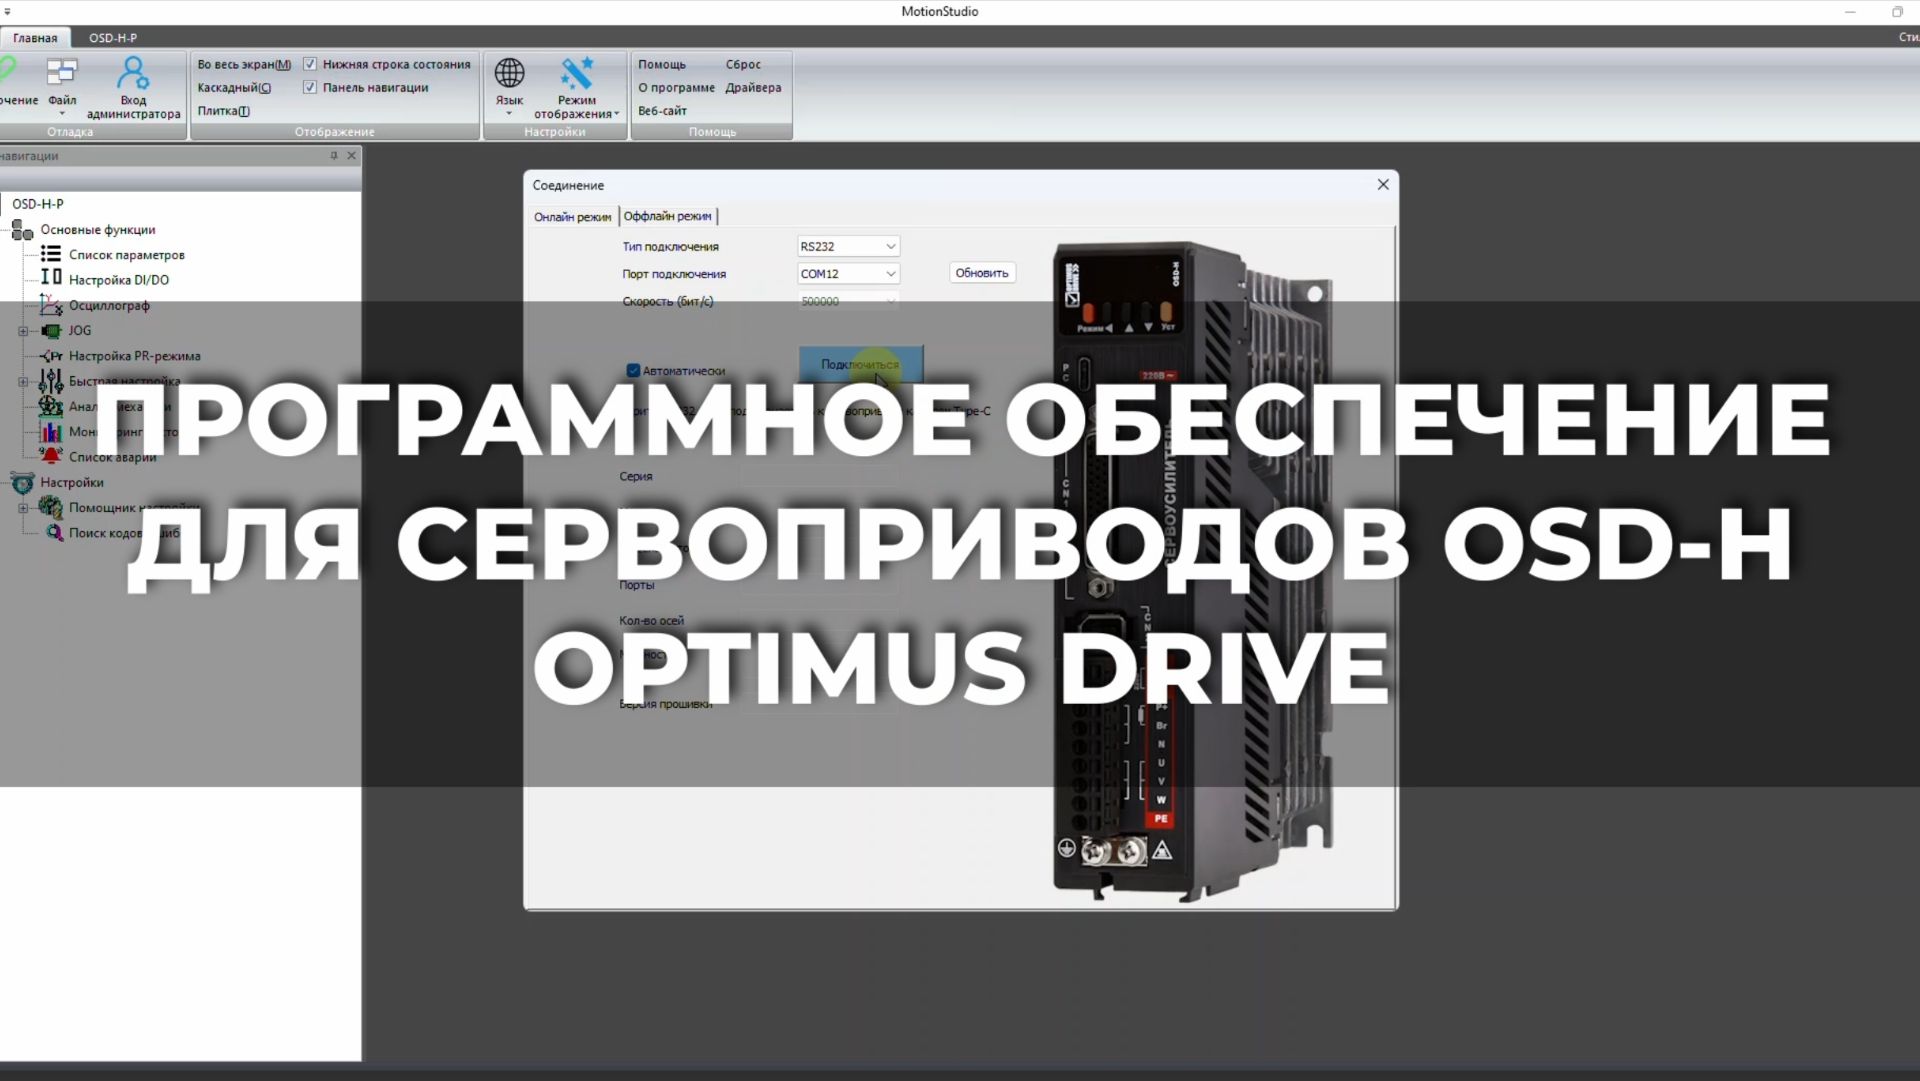The image size is (1920, 1081).
Task: Select Настройка PR-режима in tree
Action: click(134, 356)
